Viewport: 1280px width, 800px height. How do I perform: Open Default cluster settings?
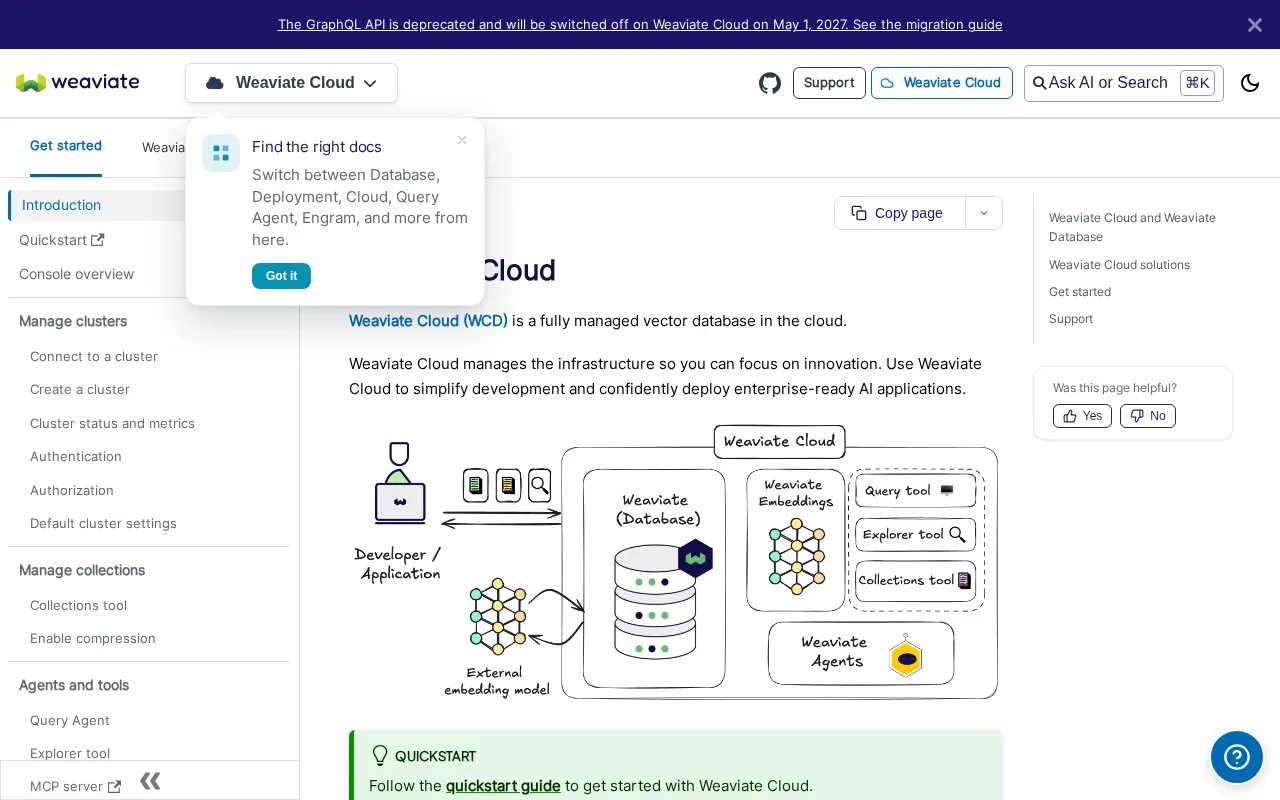(x=103, y=523)
